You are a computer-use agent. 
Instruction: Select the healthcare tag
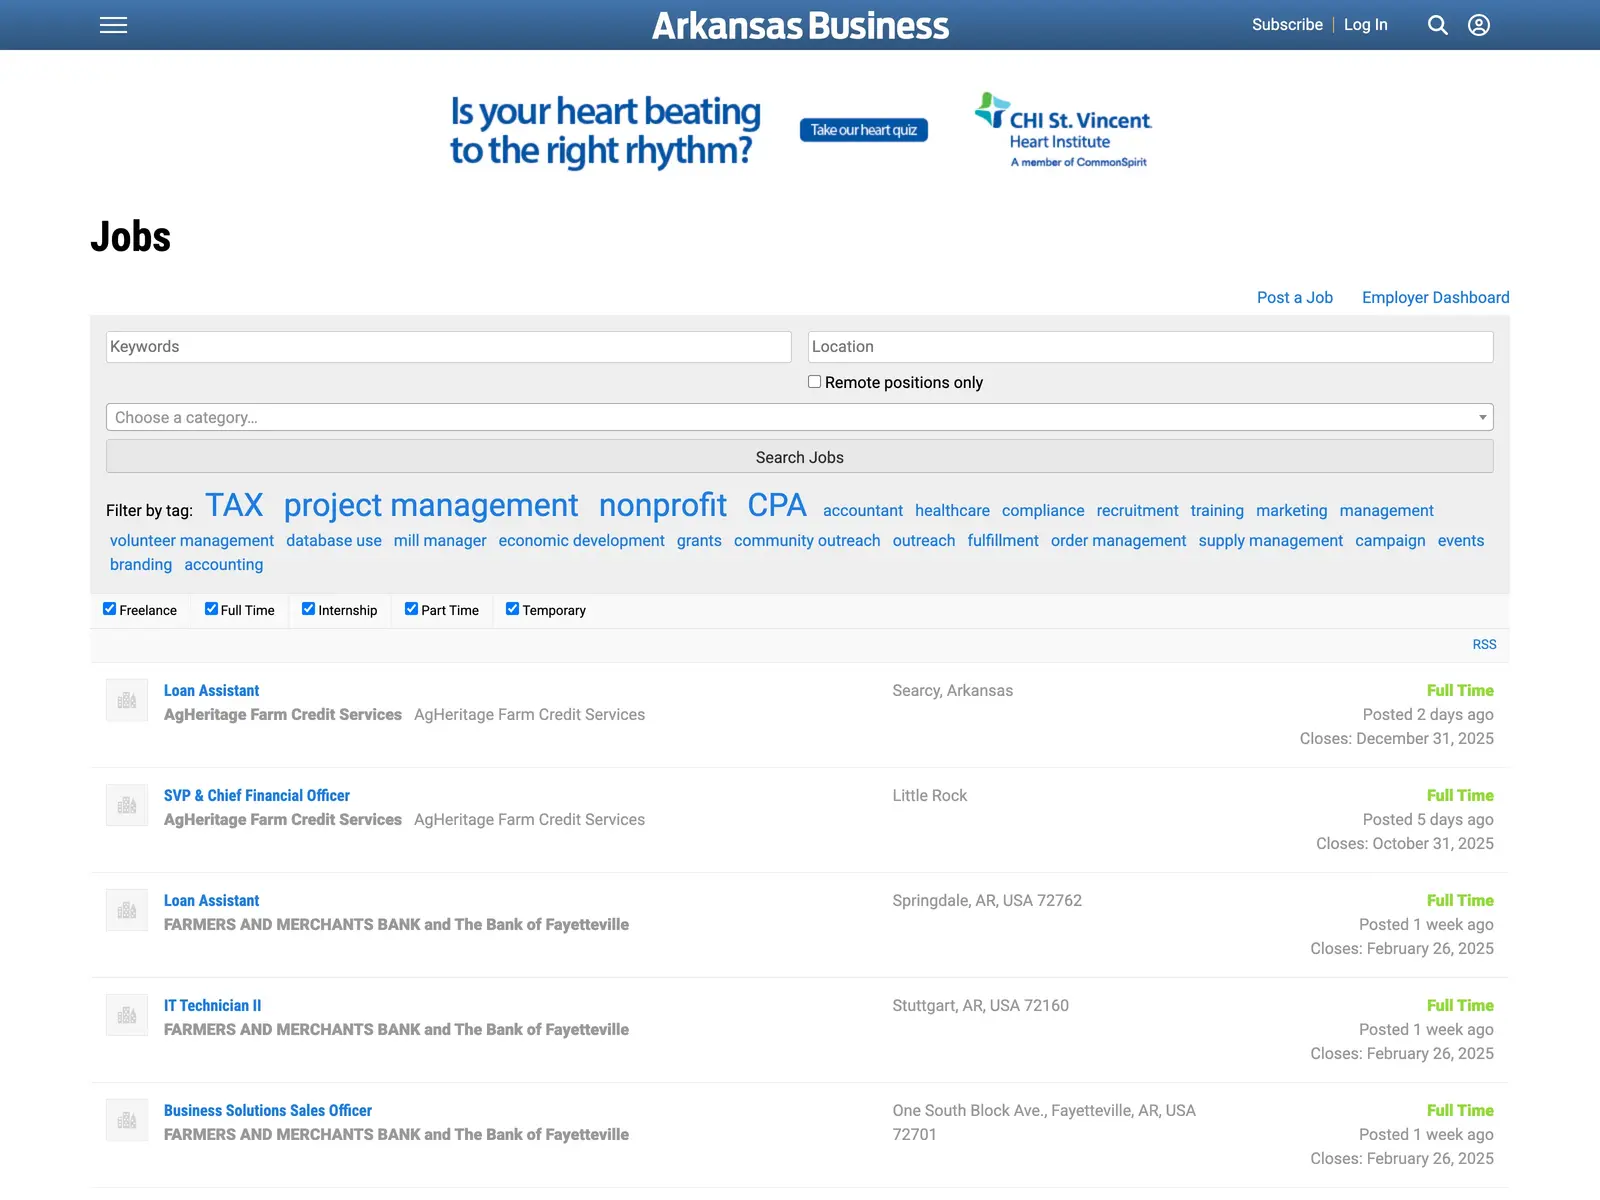952,511
